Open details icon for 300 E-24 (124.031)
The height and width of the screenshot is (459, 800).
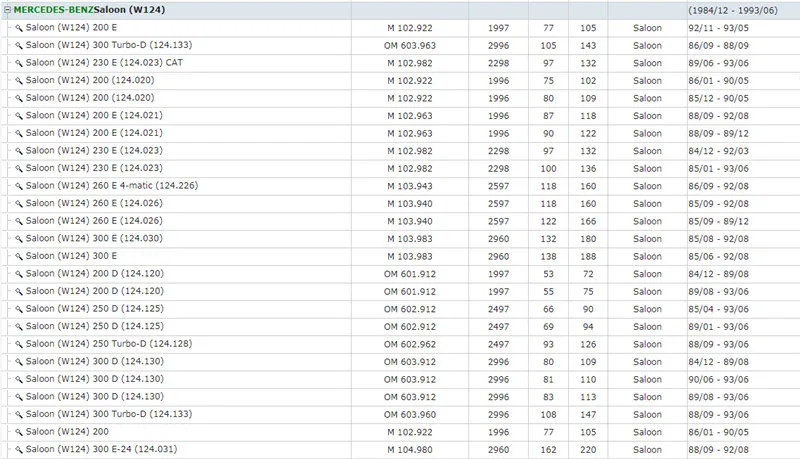[x=19, y=450]
